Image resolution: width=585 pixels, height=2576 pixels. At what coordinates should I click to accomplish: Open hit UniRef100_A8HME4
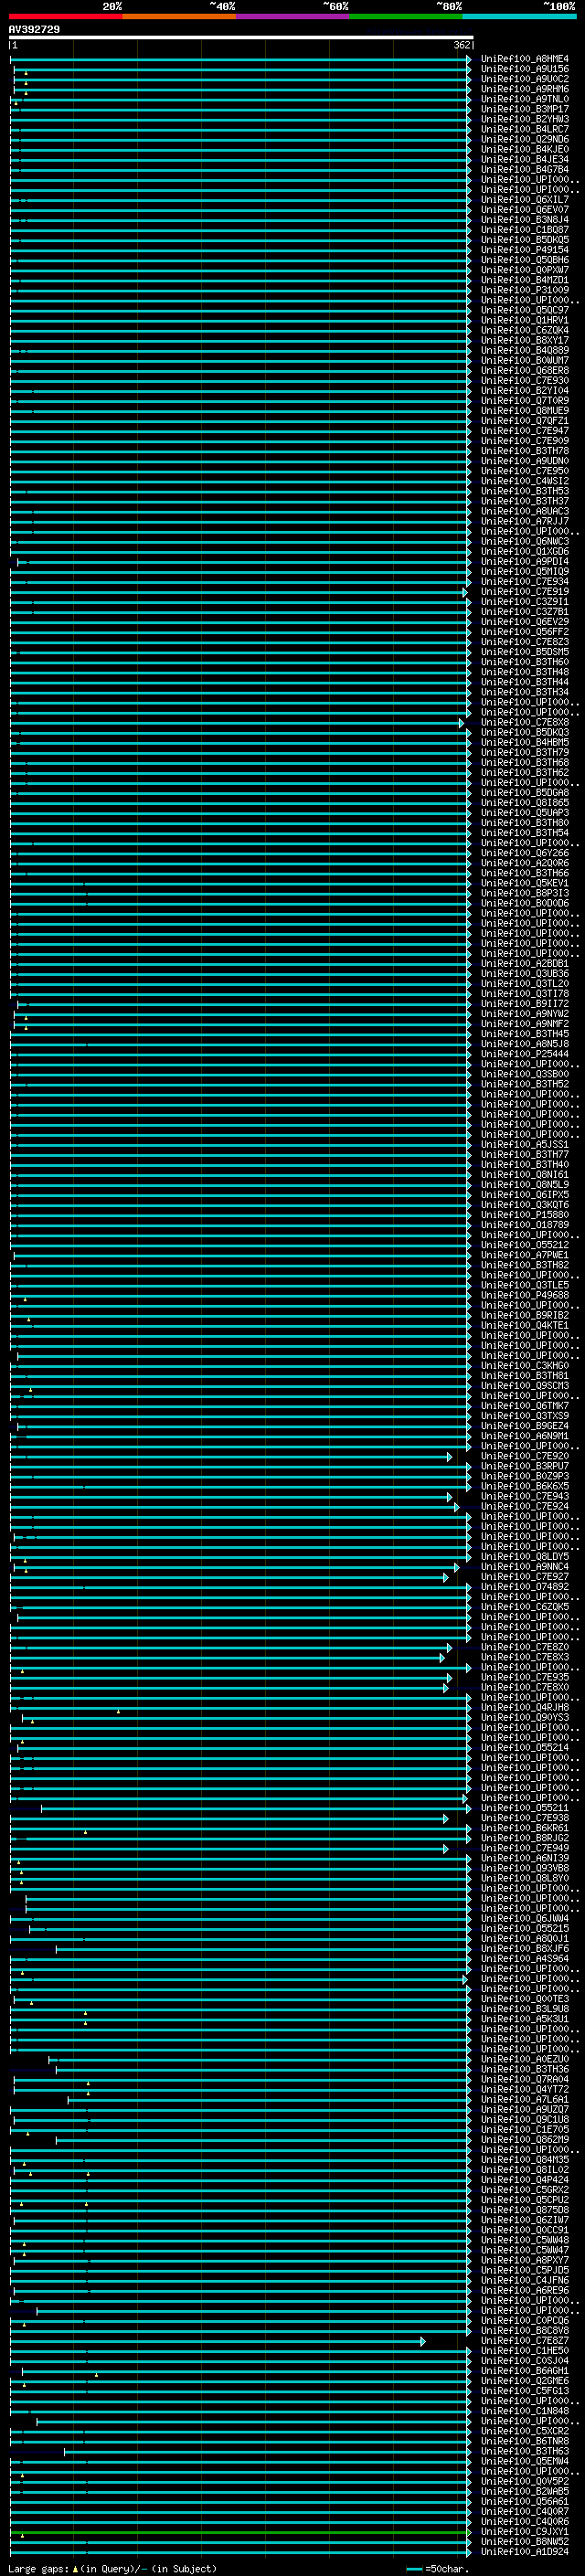click(525, 59)
